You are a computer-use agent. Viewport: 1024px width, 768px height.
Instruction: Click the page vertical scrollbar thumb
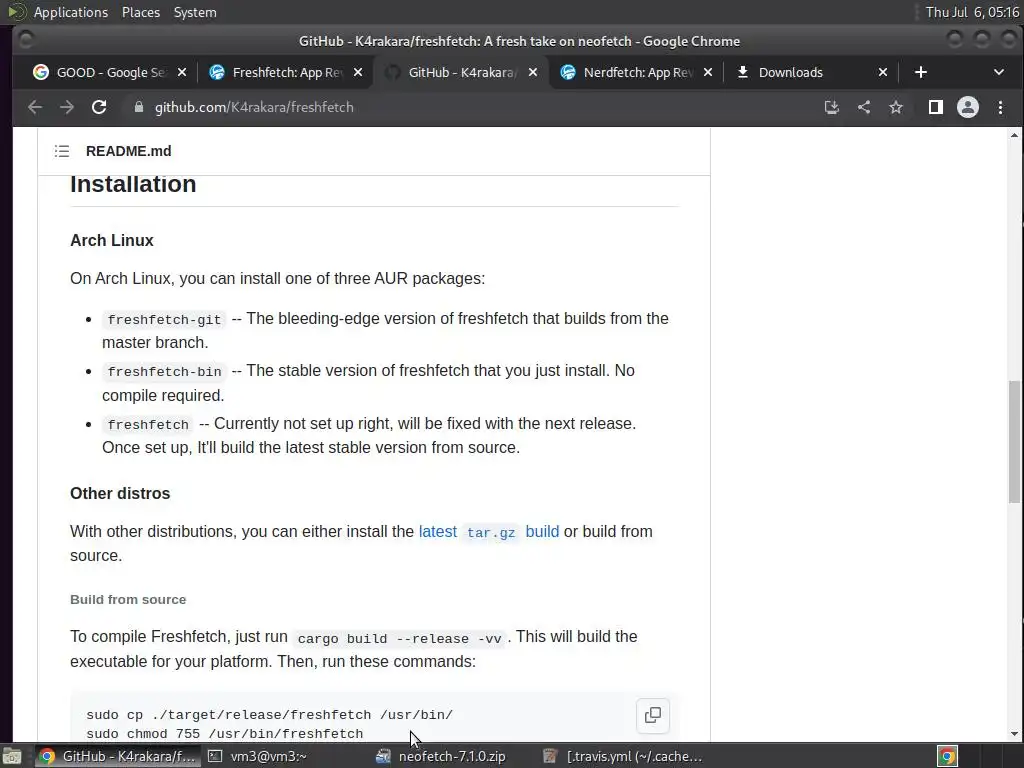(x=1014, y=442)
